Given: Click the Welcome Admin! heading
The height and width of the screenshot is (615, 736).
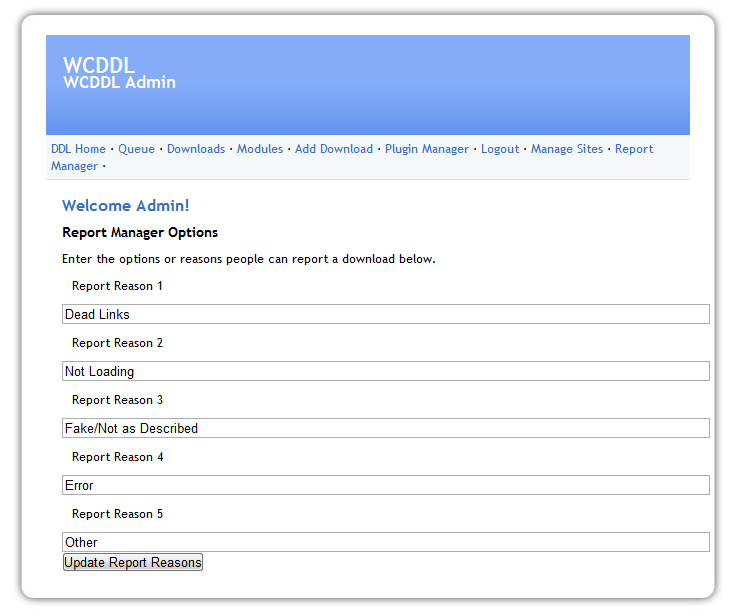Looking at the screenshot, I should click(125, 206).
